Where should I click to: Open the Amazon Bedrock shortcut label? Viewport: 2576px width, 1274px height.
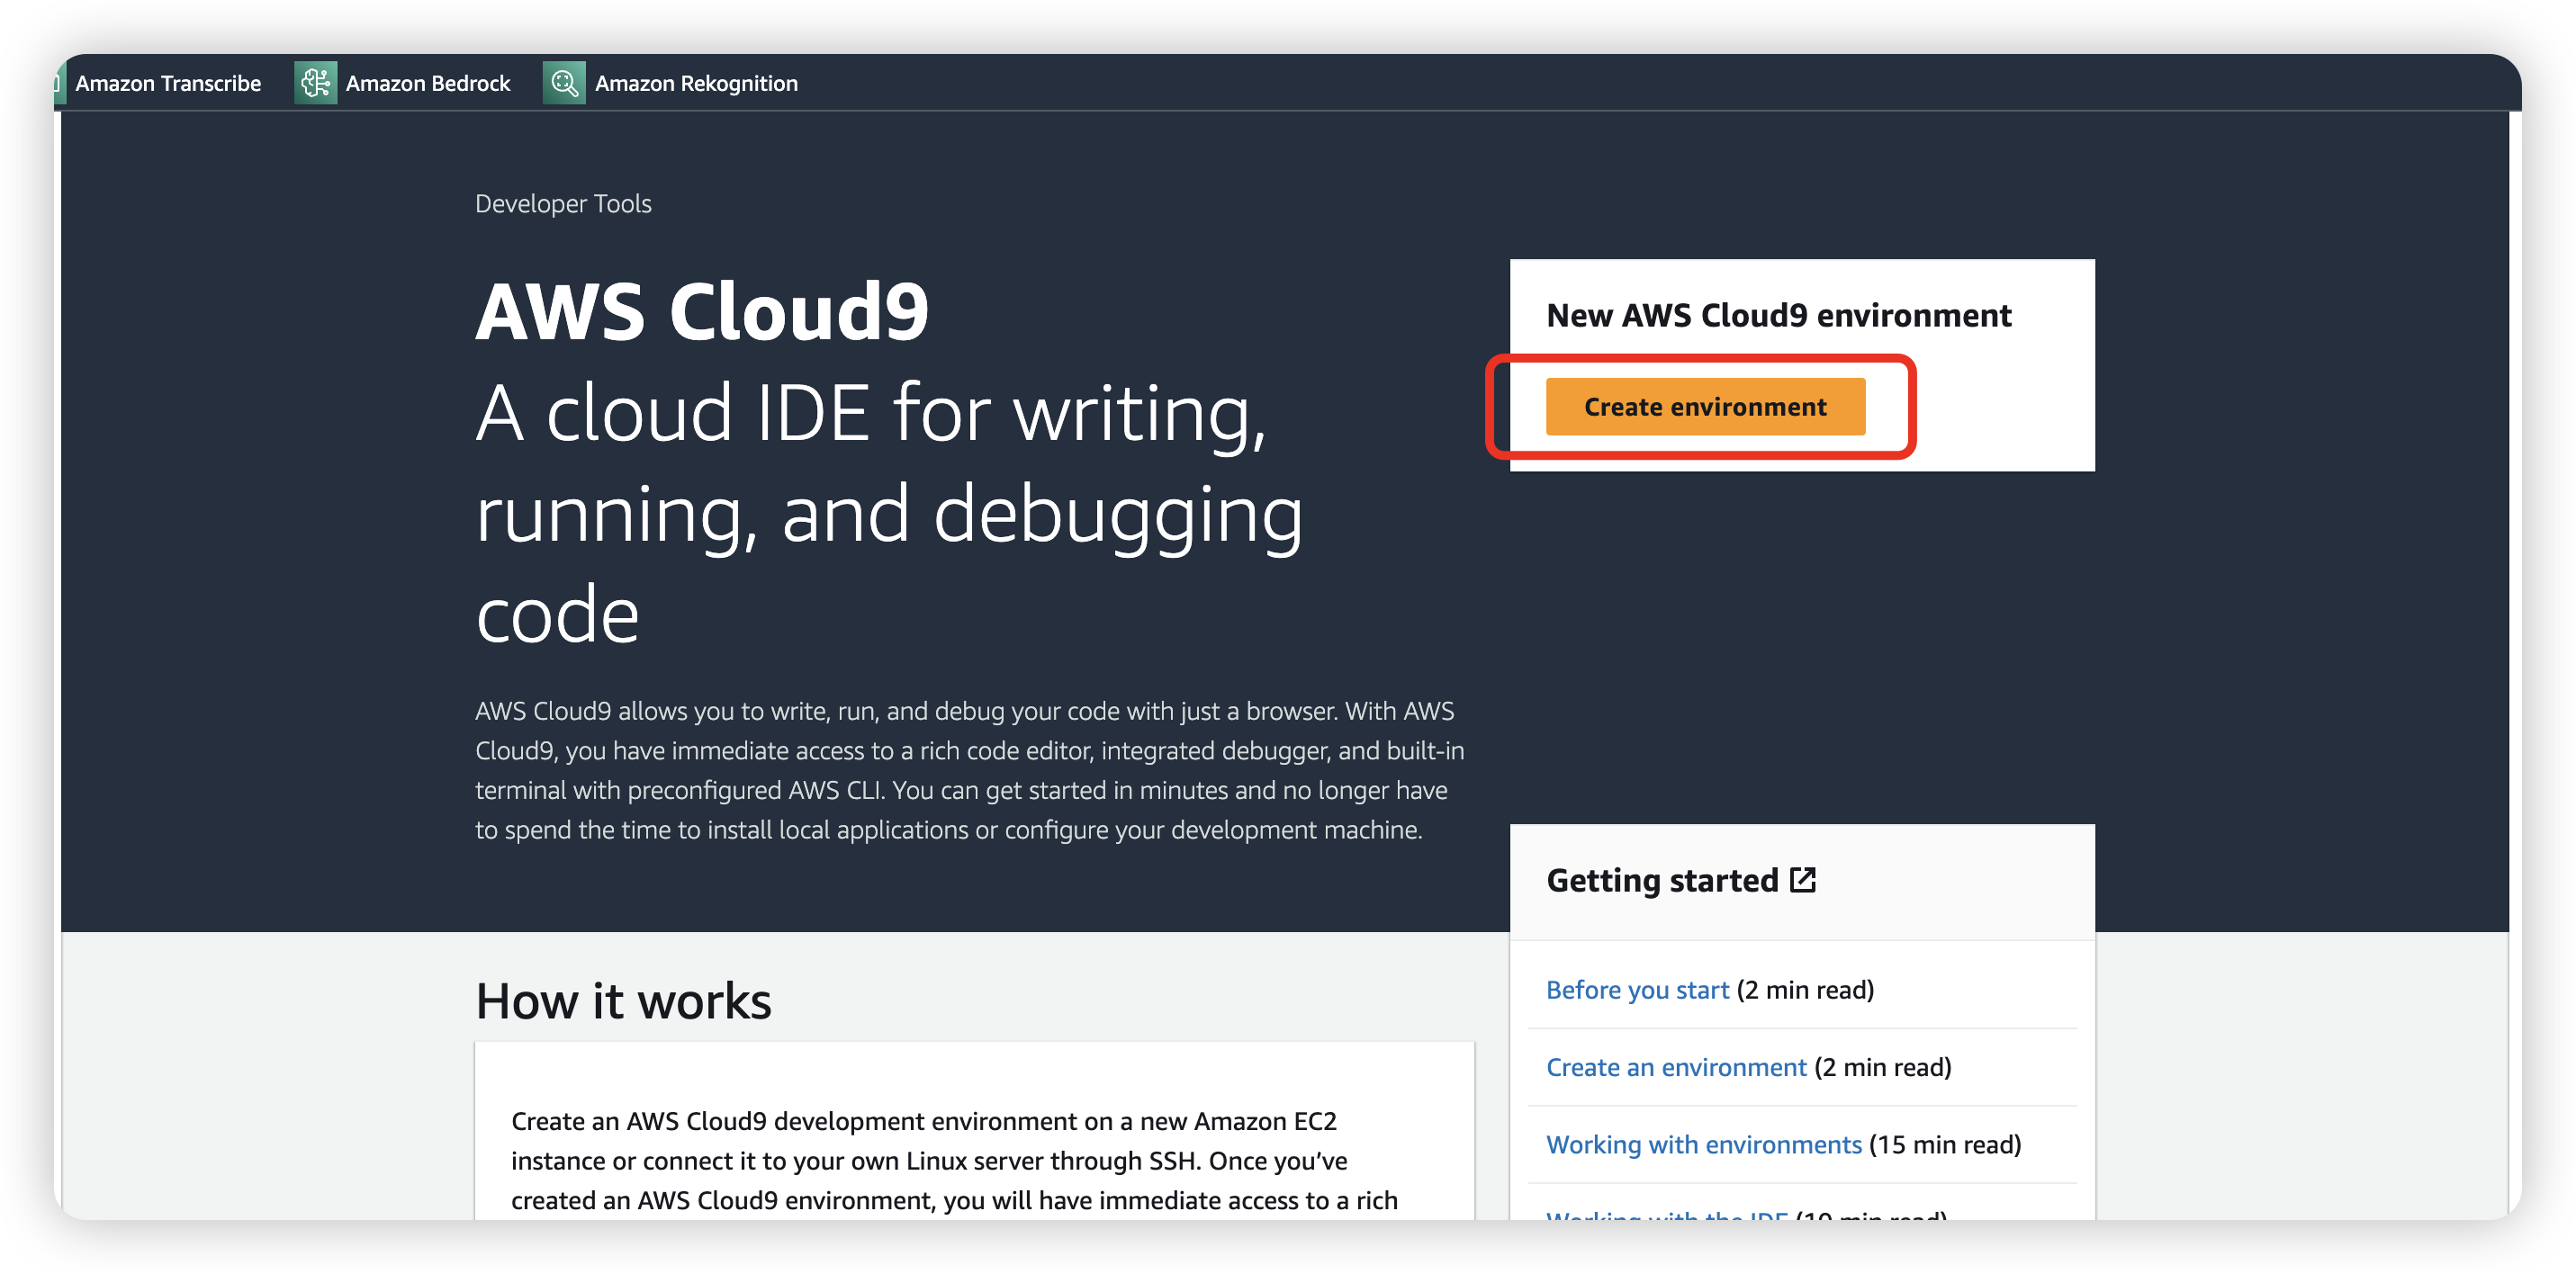tap(428, 83)
